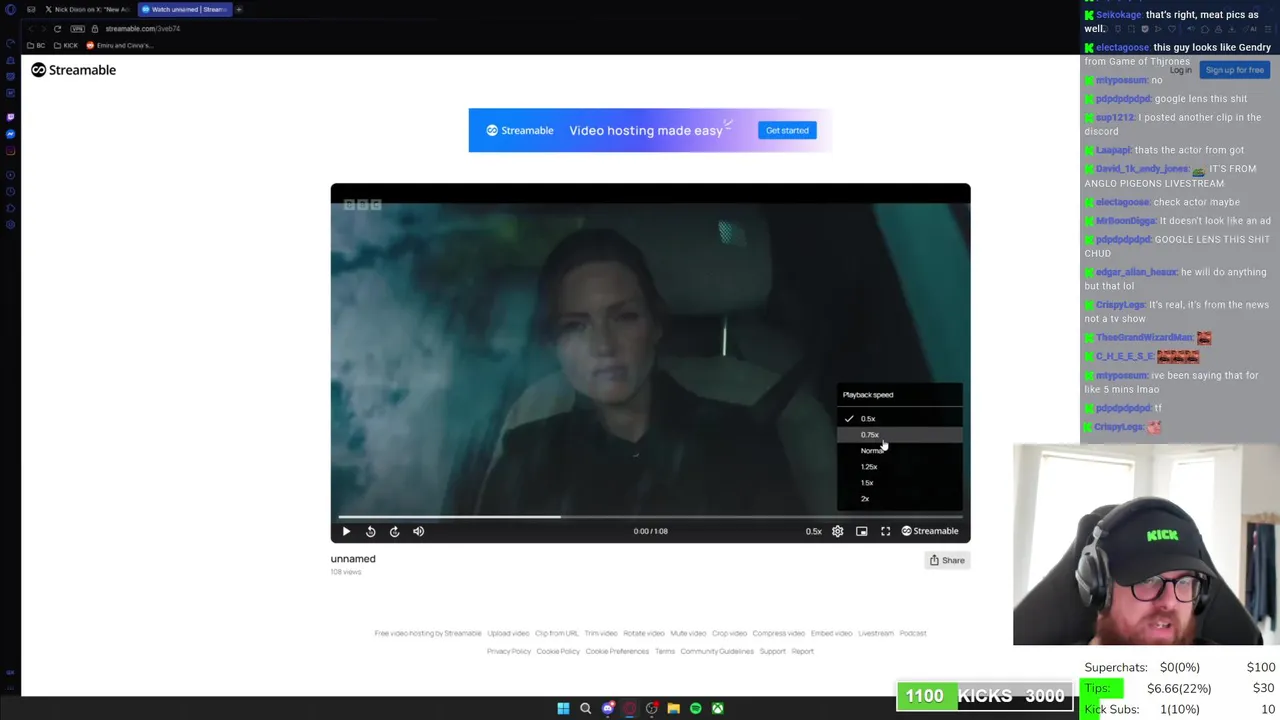Click the Rotate video footer link
Viewport: 1280px width, 720px height.
click(x=644, y=633)
